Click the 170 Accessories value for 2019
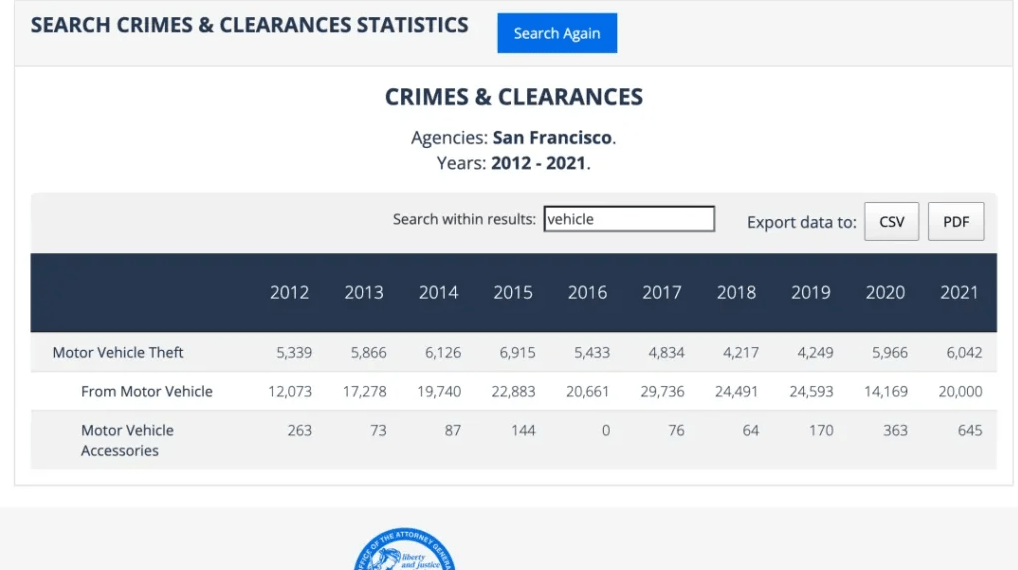The image size is (1018, 570). [x=821, y=430]
